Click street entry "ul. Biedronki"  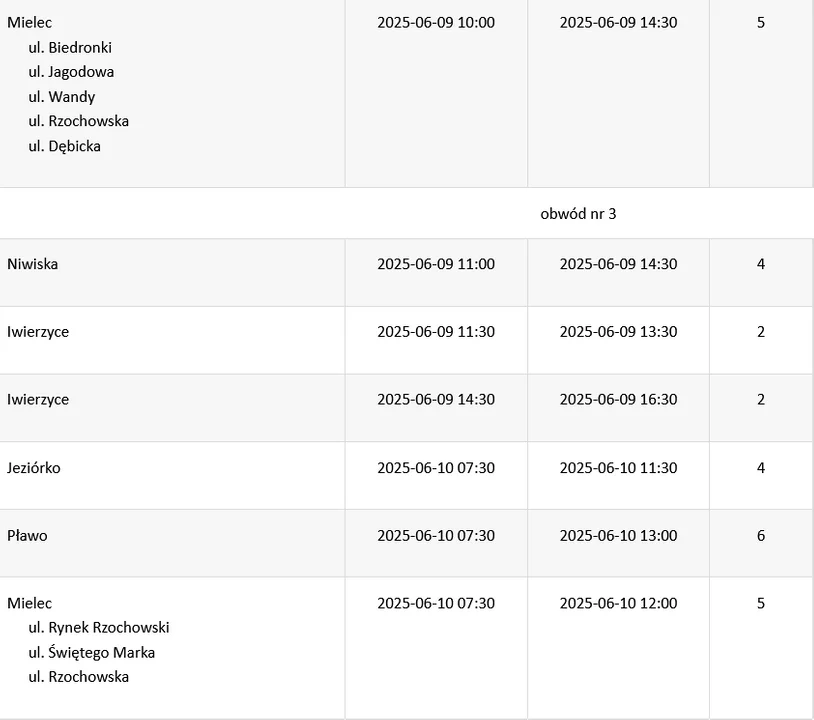pyautogui.click(x=70, y=47)
